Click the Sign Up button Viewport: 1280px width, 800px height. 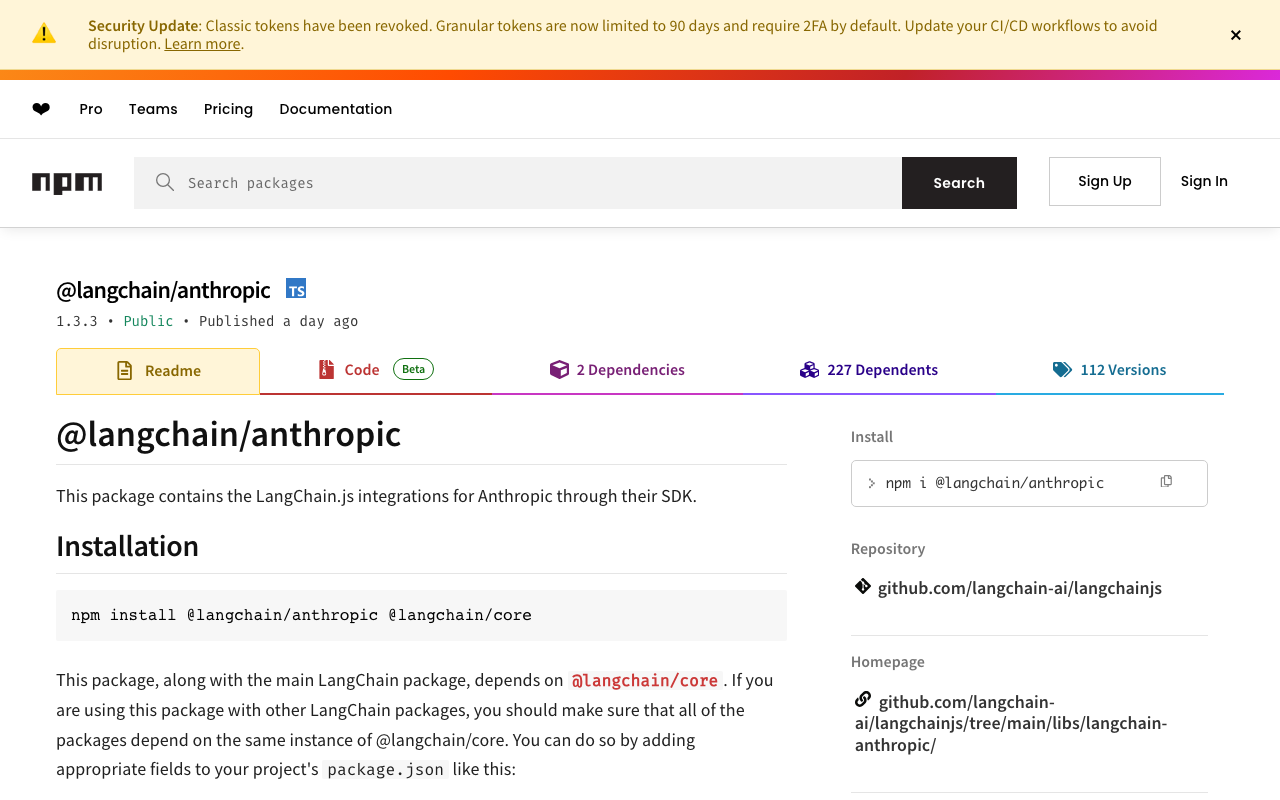[x=1105, y=181]
